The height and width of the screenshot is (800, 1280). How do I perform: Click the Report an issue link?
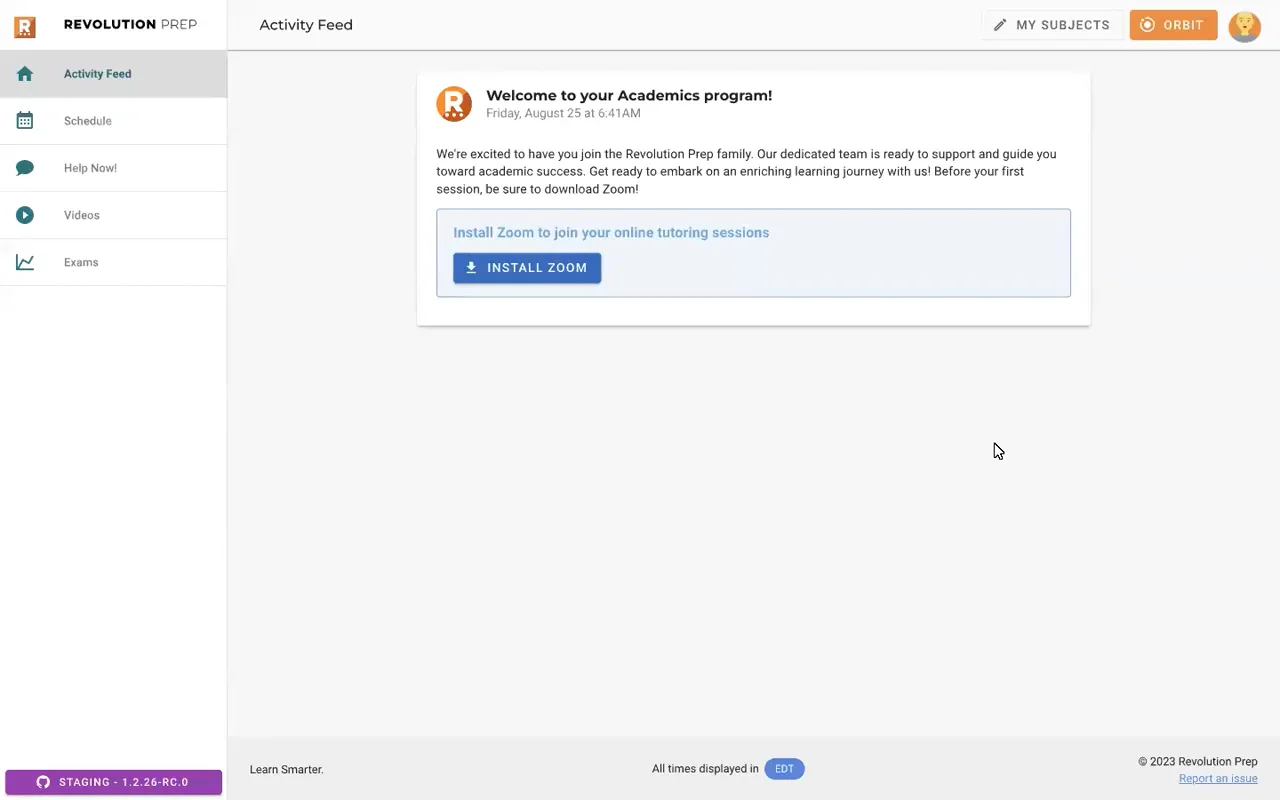[1218, 779]
